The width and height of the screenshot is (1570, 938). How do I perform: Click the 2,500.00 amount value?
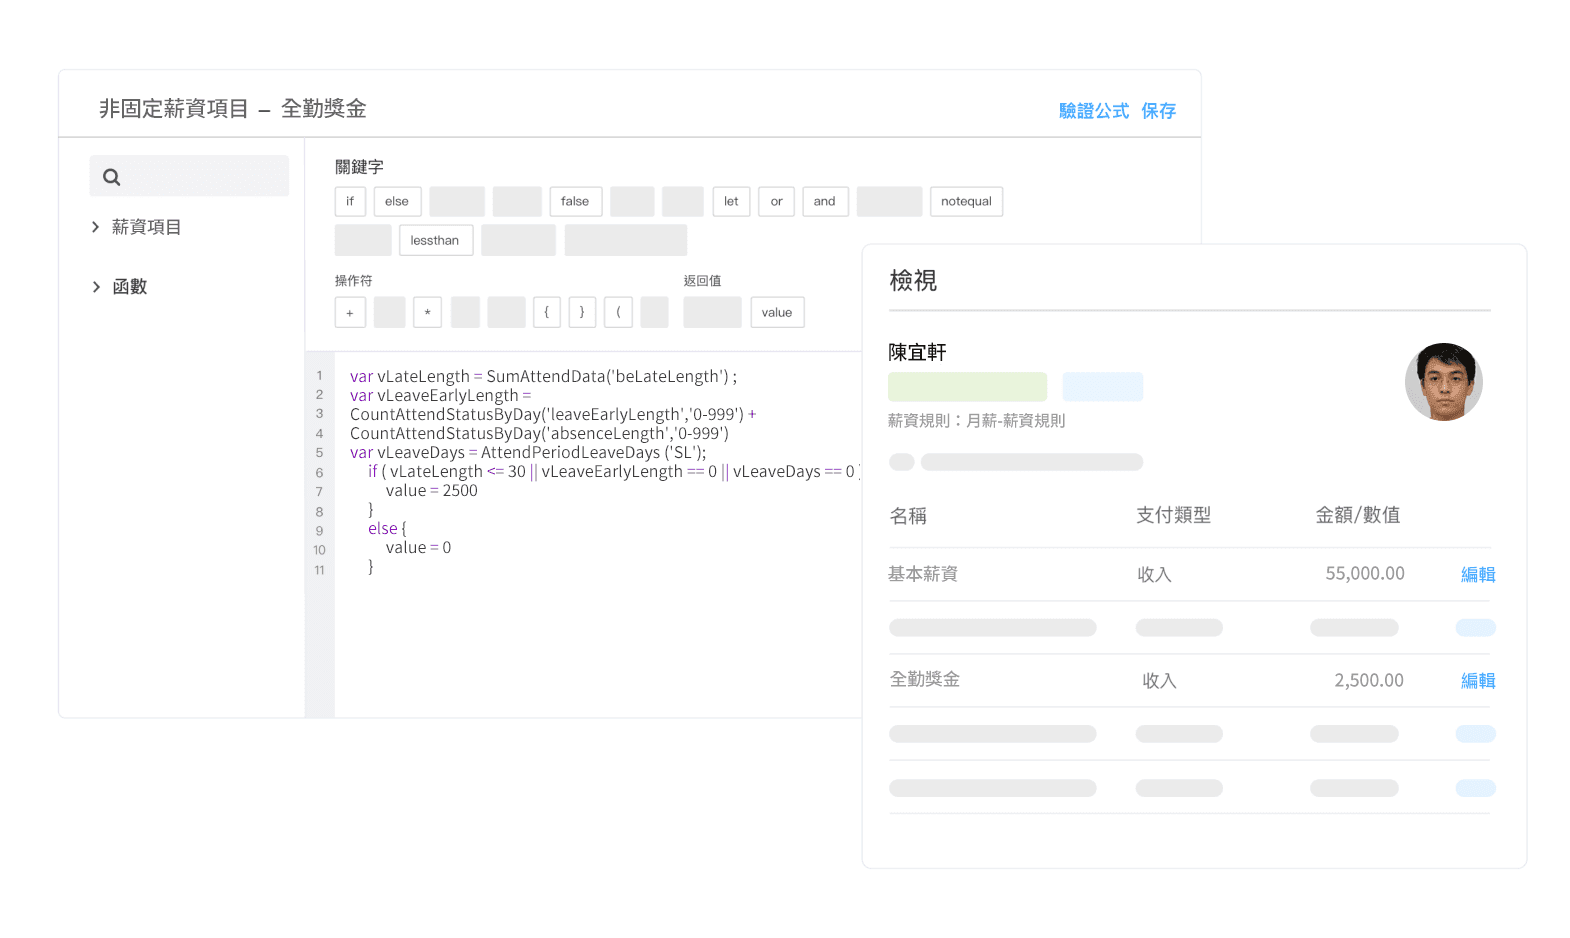click(1369, 680)
